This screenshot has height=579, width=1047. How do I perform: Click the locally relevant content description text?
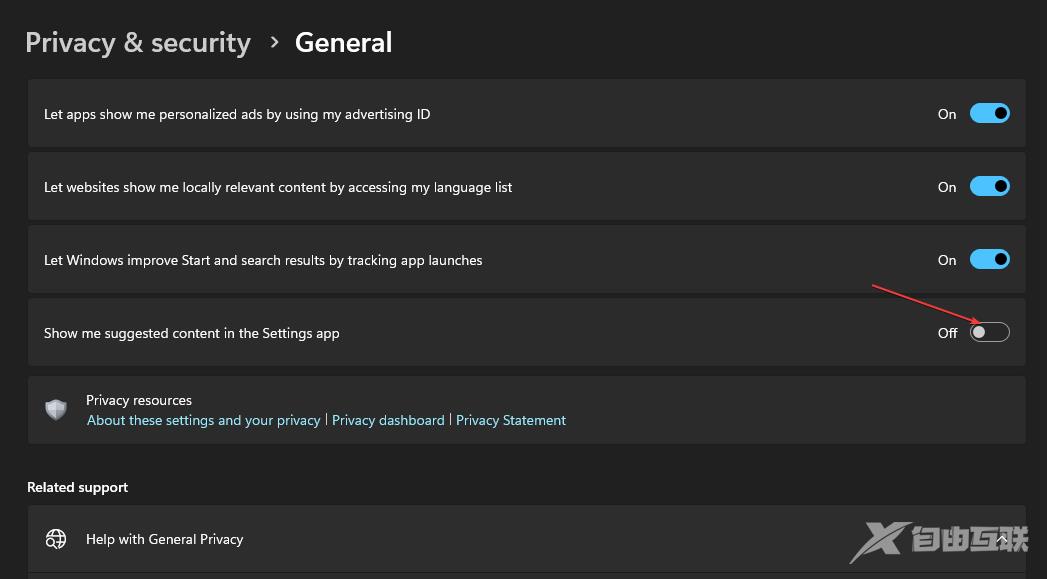278,187
